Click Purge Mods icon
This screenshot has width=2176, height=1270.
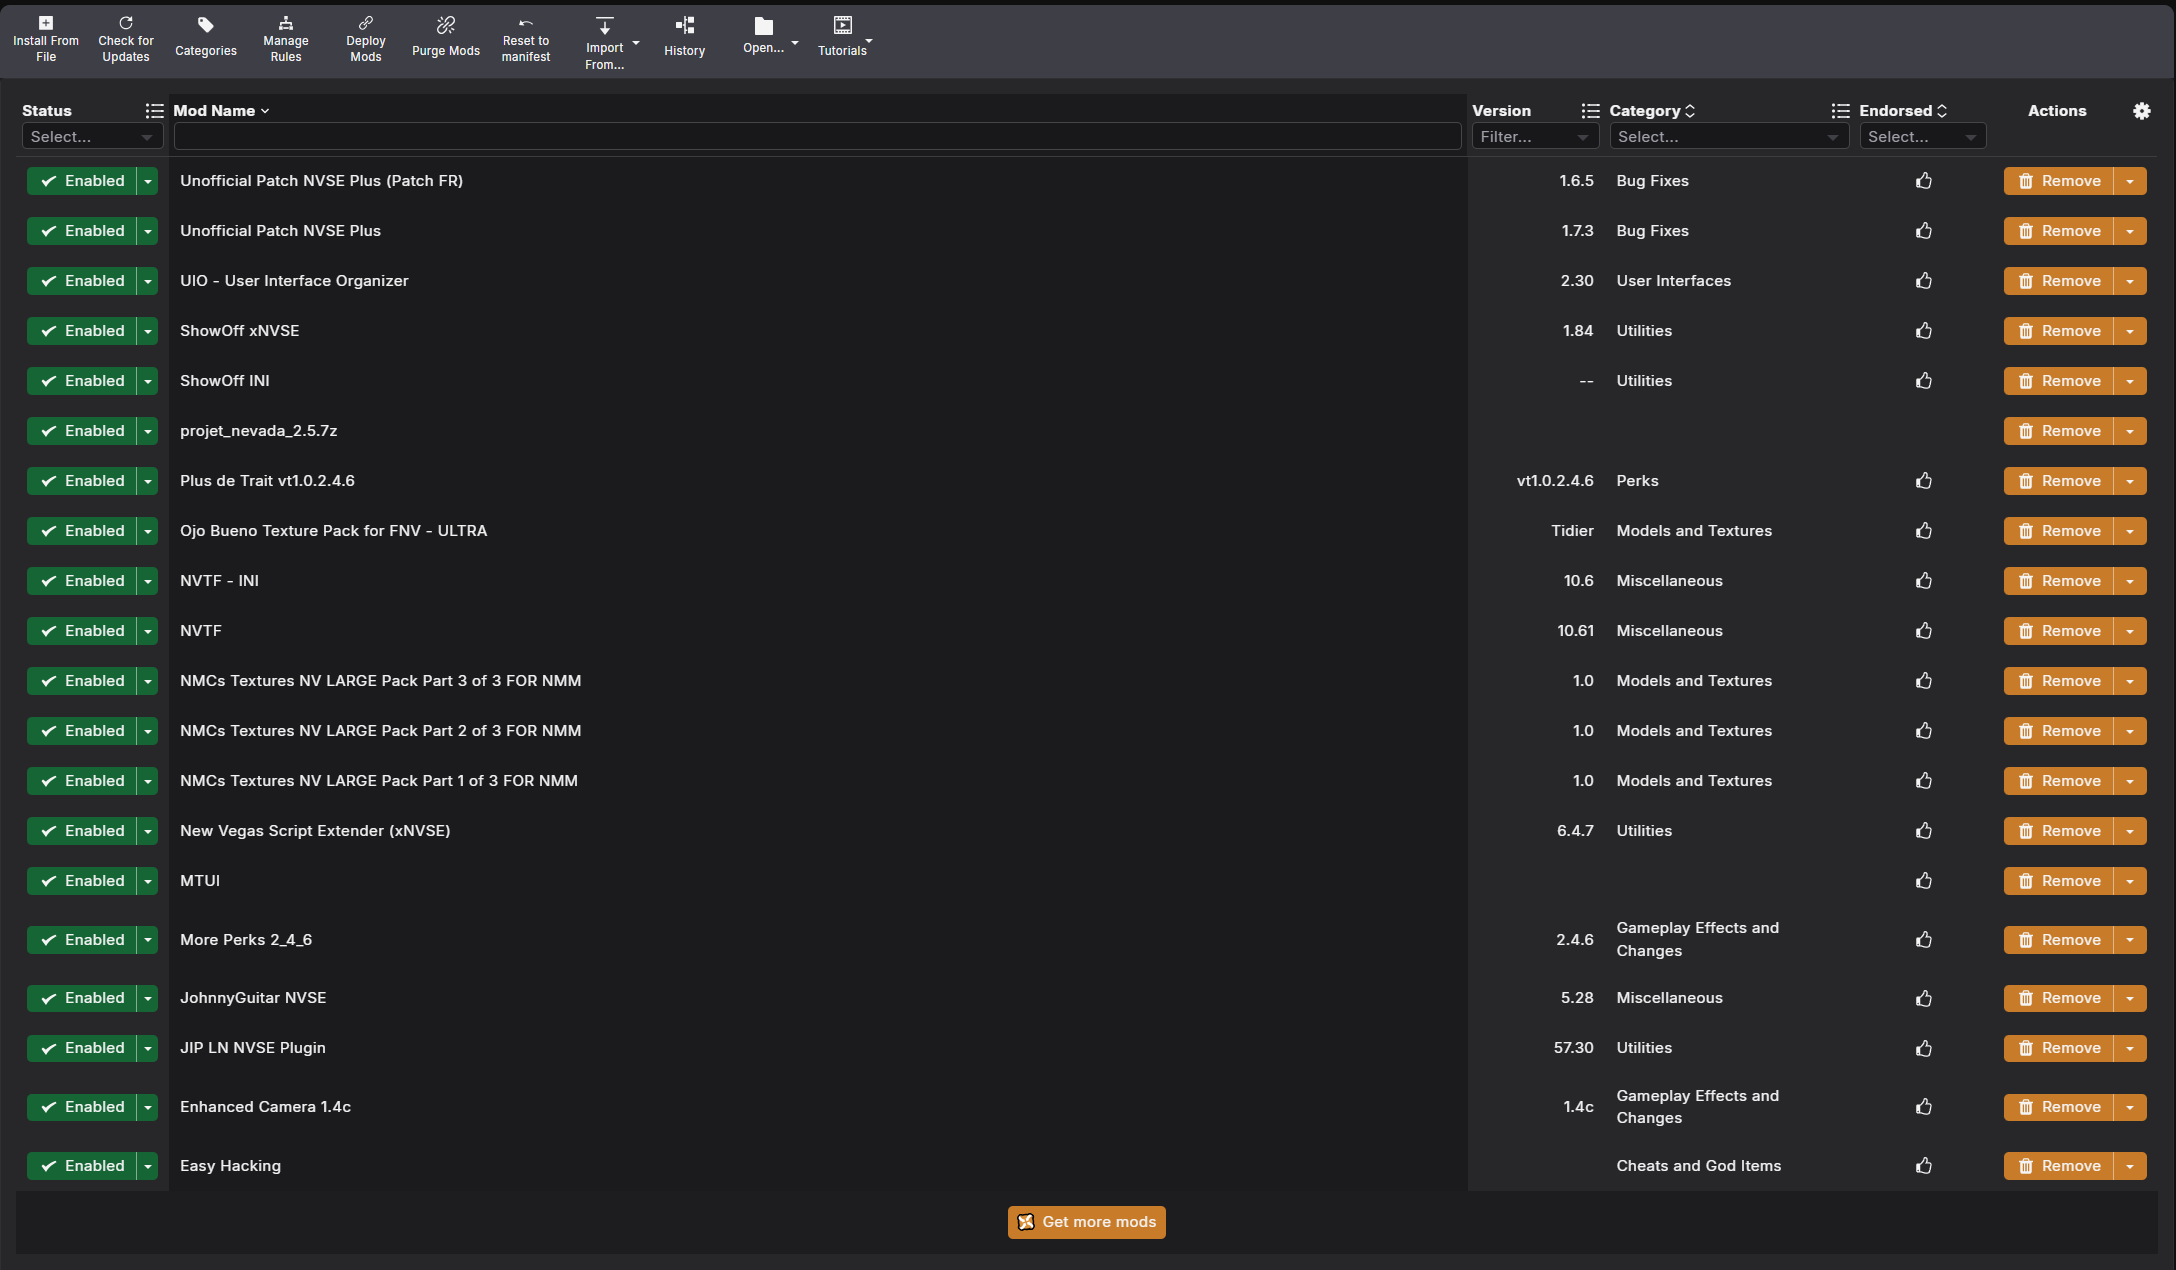[x=446, y=25]
